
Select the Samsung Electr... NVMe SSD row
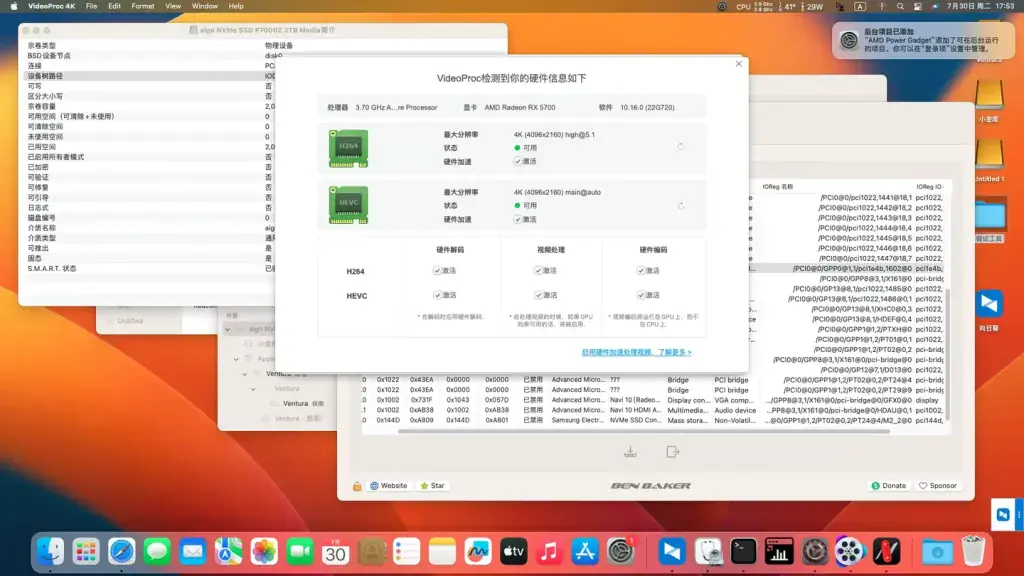tap(653, 421)
